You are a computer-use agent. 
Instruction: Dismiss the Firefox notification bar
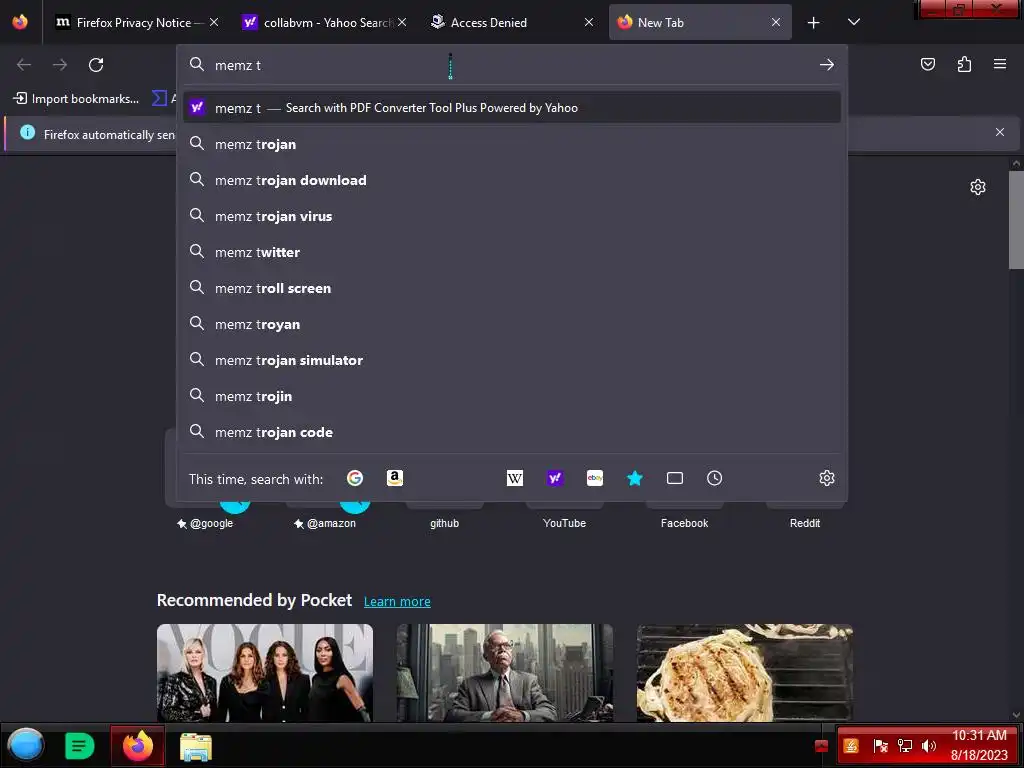coord(1000,132)
